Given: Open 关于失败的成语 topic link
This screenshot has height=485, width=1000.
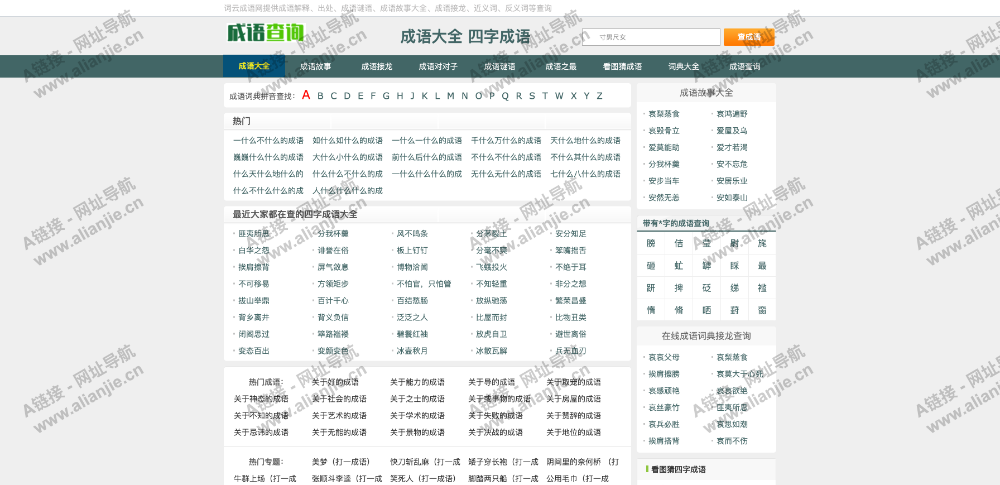Looking at the screenshot, I should pyautogui.click(x=496, y=415).
